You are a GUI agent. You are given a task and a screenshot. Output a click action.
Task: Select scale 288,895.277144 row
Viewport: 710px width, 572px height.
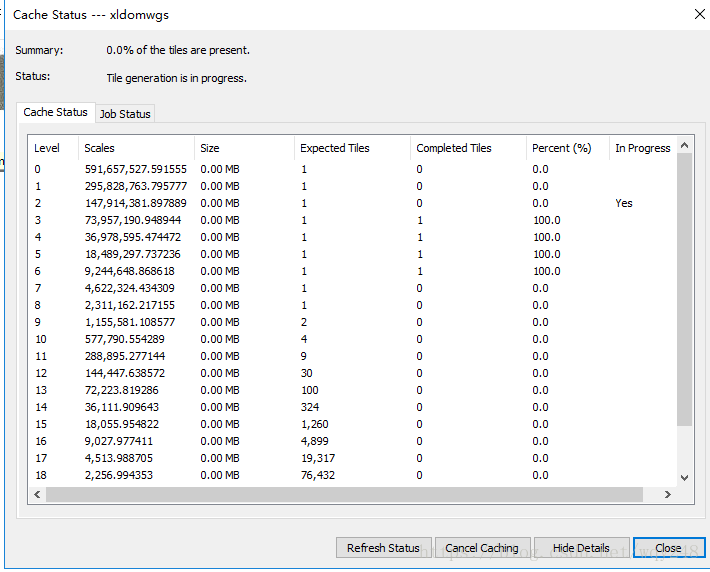pyautogui.click(x=352, y=356)
